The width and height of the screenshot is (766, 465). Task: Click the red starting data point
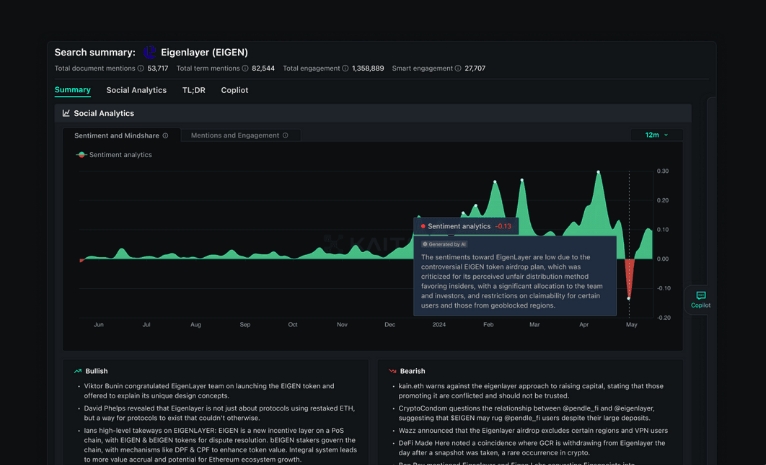click(81, 261)
